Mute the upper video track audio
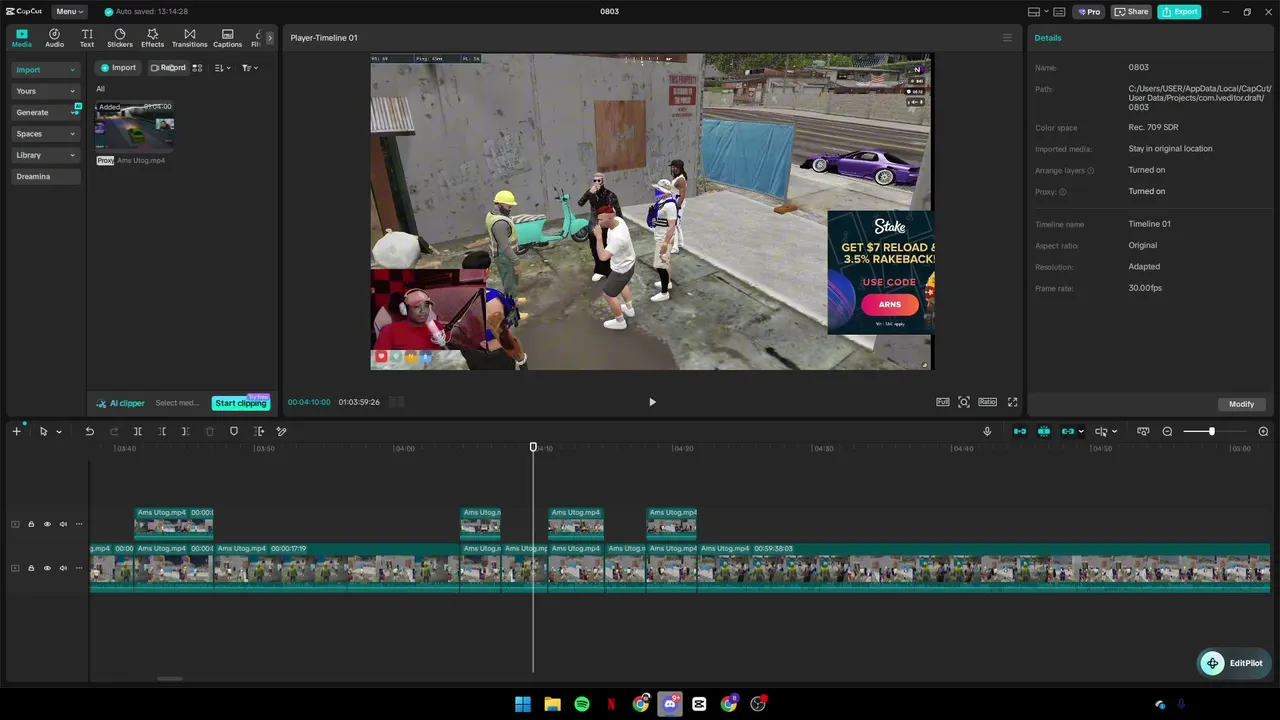This screenshot has height=720, width=1280. [x=63, y=524]
